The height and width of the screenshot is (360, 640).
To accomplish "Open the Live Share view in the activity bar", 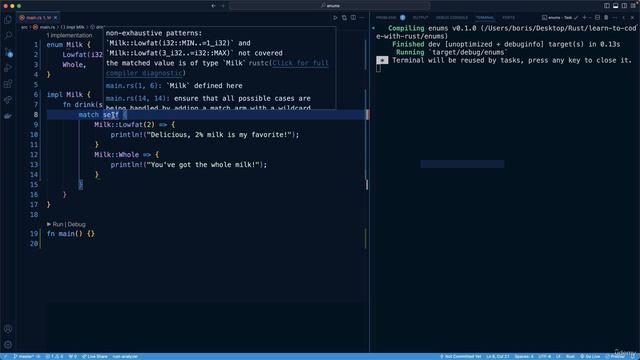I will click(x=8, y=100).
